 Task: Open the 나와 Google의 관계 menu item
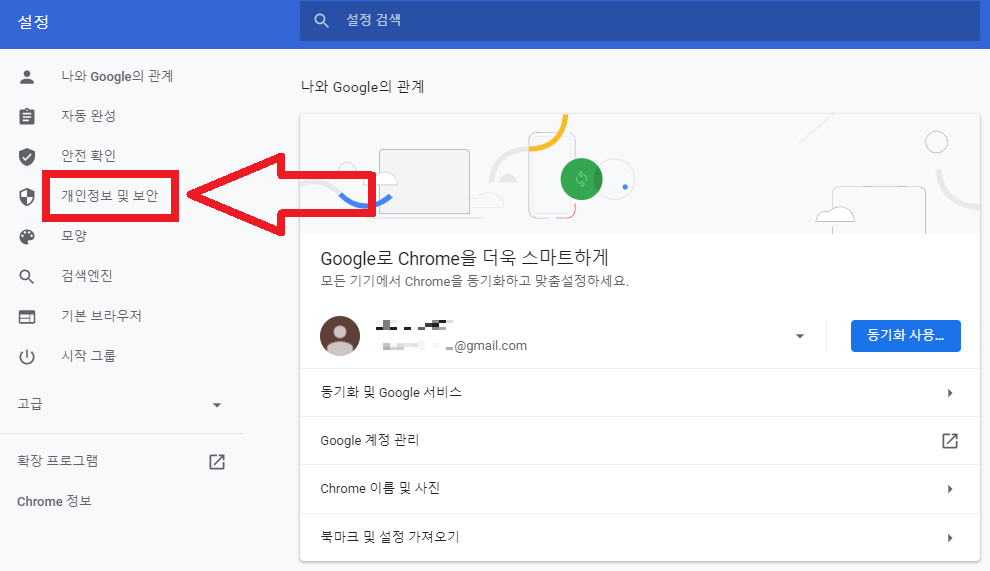click(x=117, y=76)
